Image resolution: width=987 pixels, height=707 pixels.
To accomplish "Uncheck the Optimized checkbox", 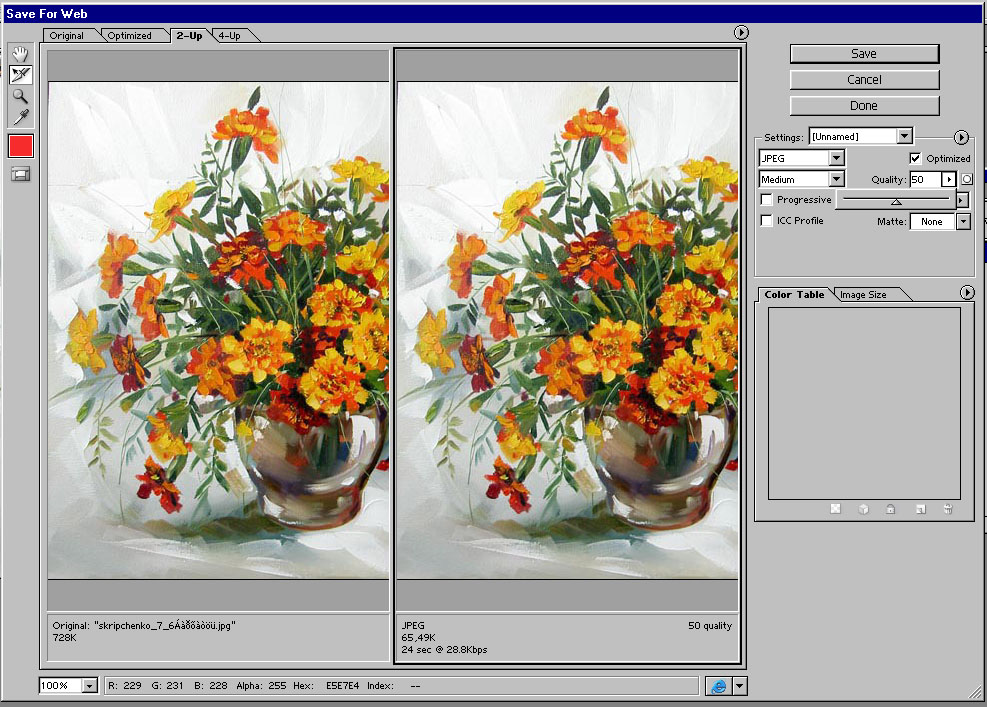I will click(x=915, y=158).
